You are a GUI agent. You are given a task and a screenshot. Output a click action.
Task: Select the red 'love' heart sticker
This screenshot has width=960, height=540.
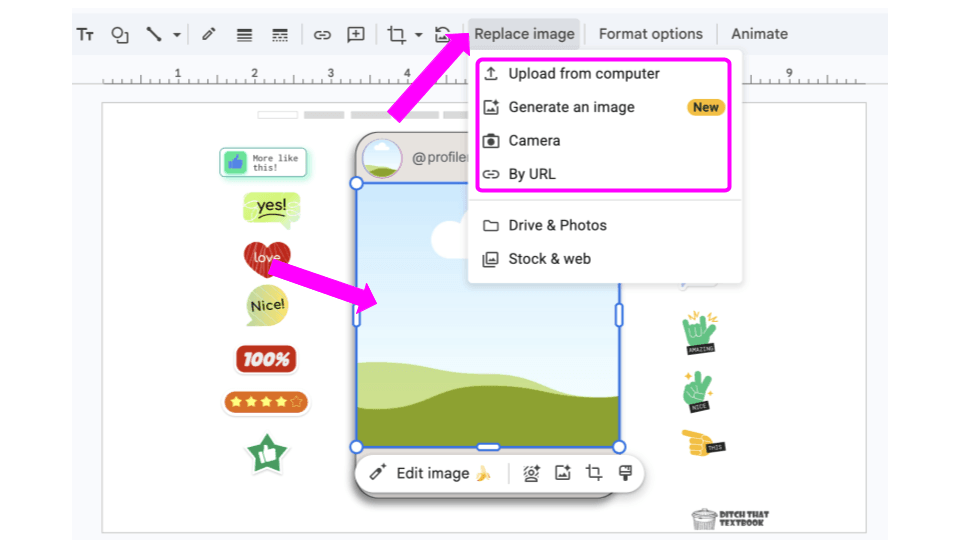click(267, 258)
